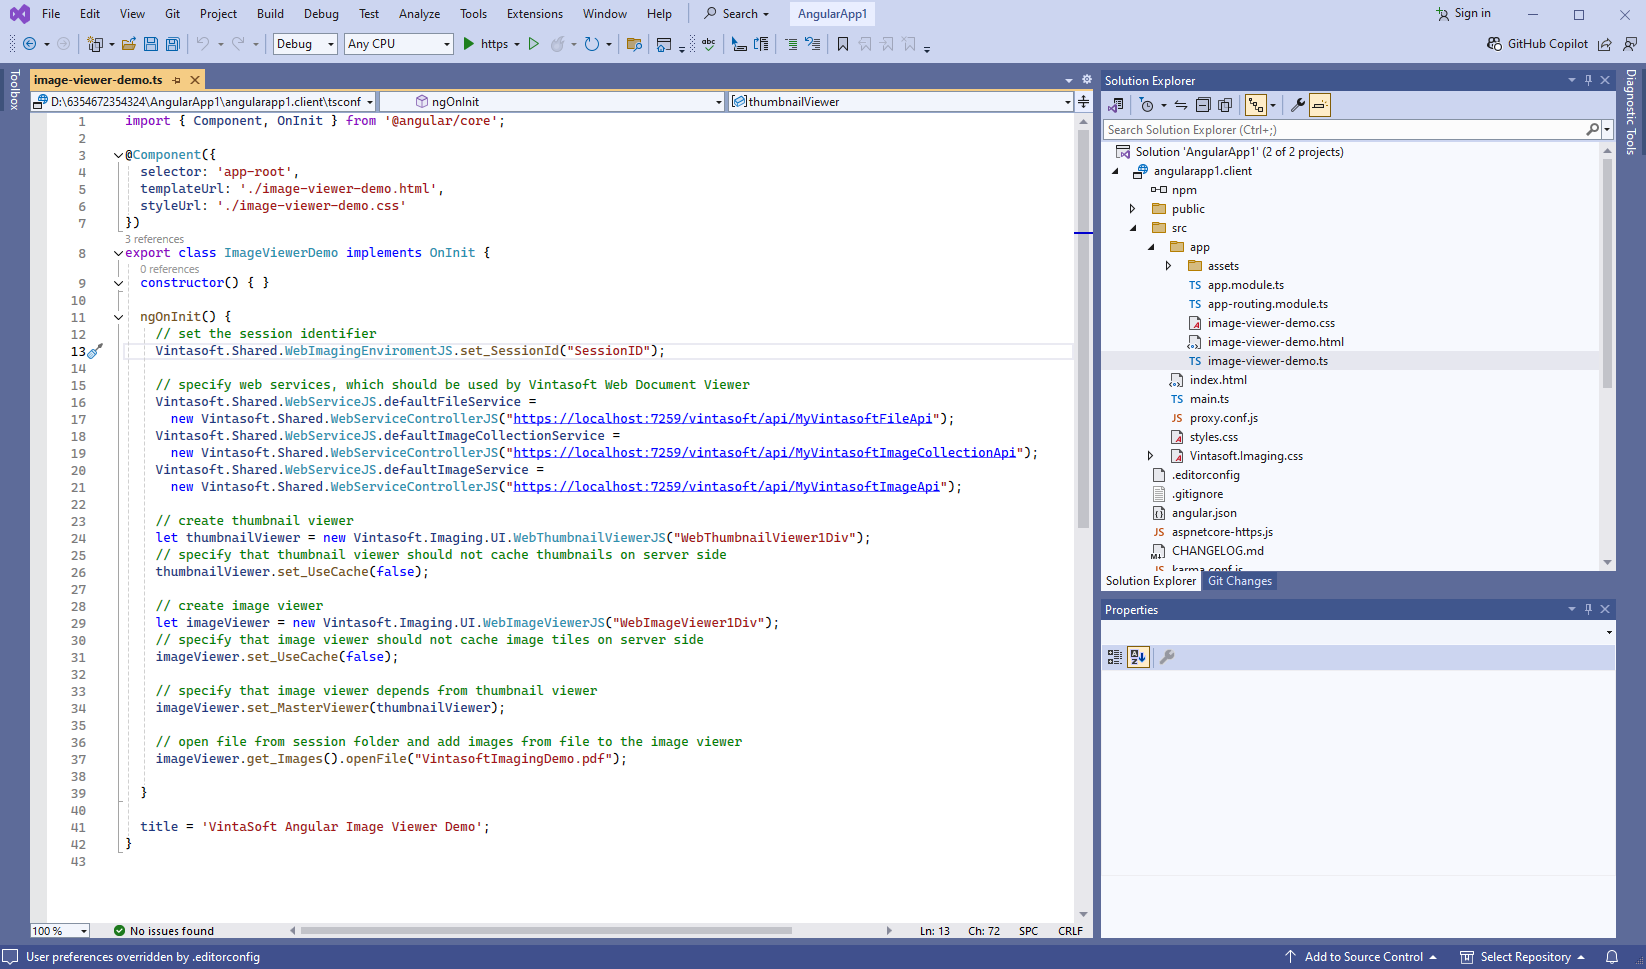Switch to the Git Changes tab
Viewport: 1646px width, 969px height.
1239,581
